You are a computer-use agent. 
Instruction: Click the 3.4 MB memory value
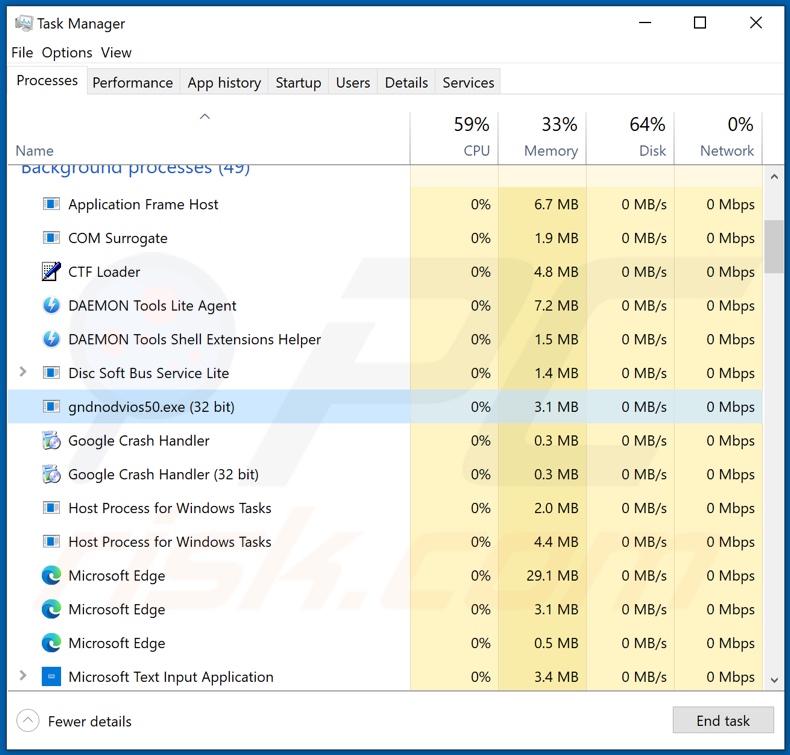coord(556,677)
